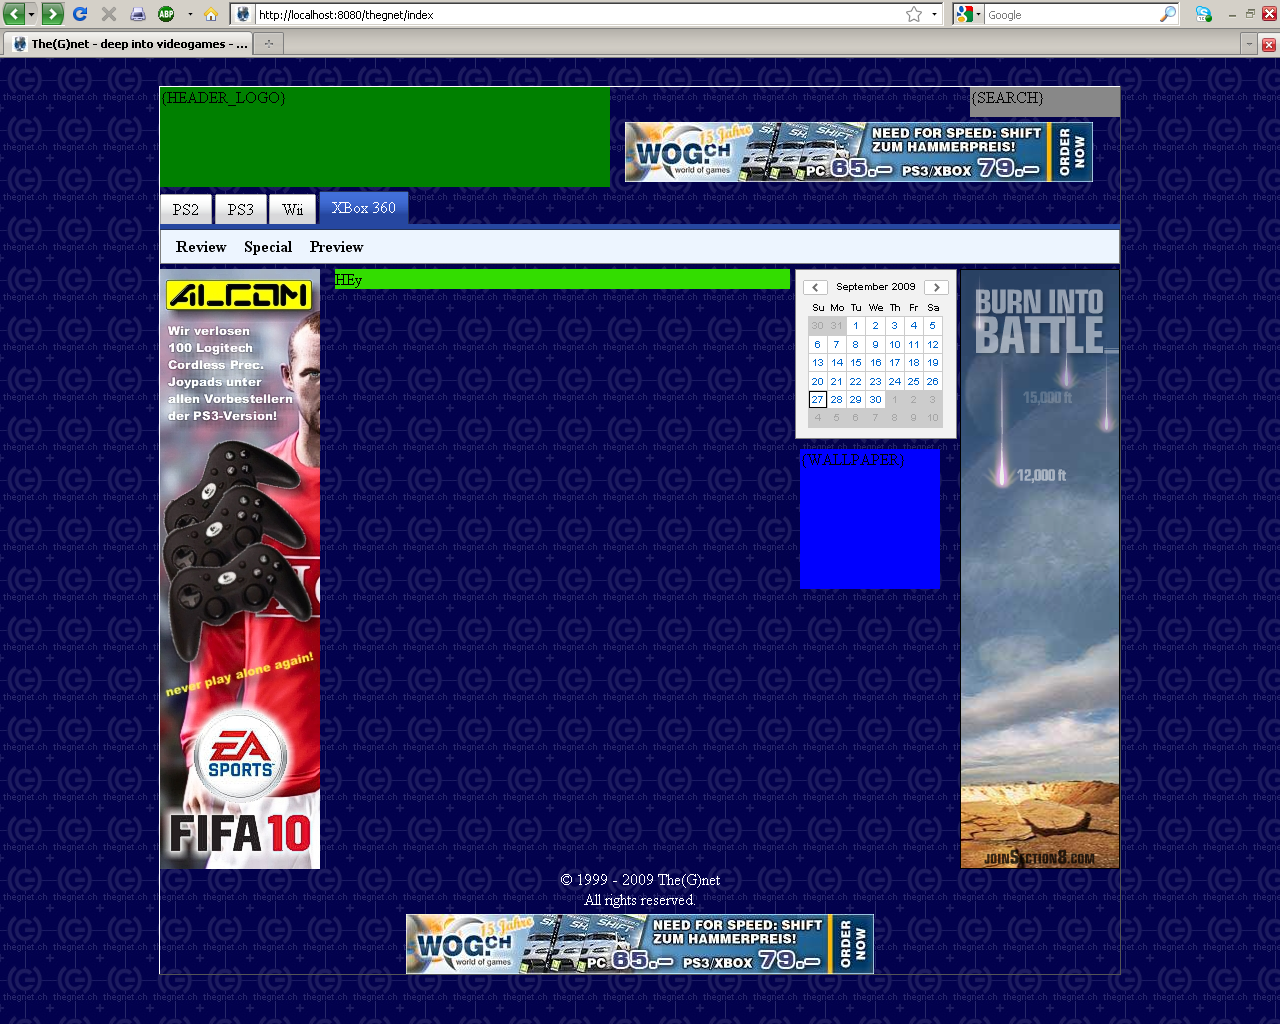The image size is (1280, 1024).
Task: Open the Review menu link
Action: [201, 247]
